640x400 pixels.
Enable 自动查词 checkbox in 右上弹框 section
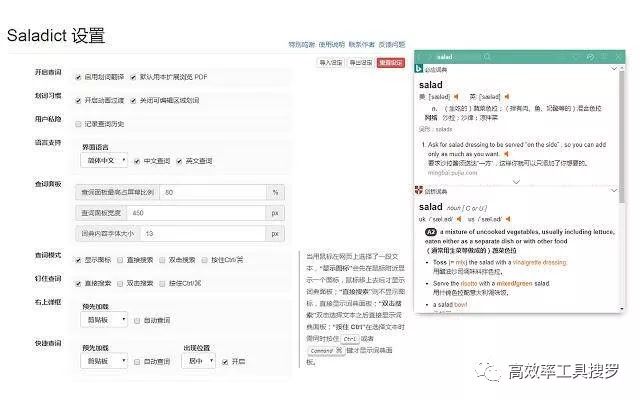tap(137, 321)
